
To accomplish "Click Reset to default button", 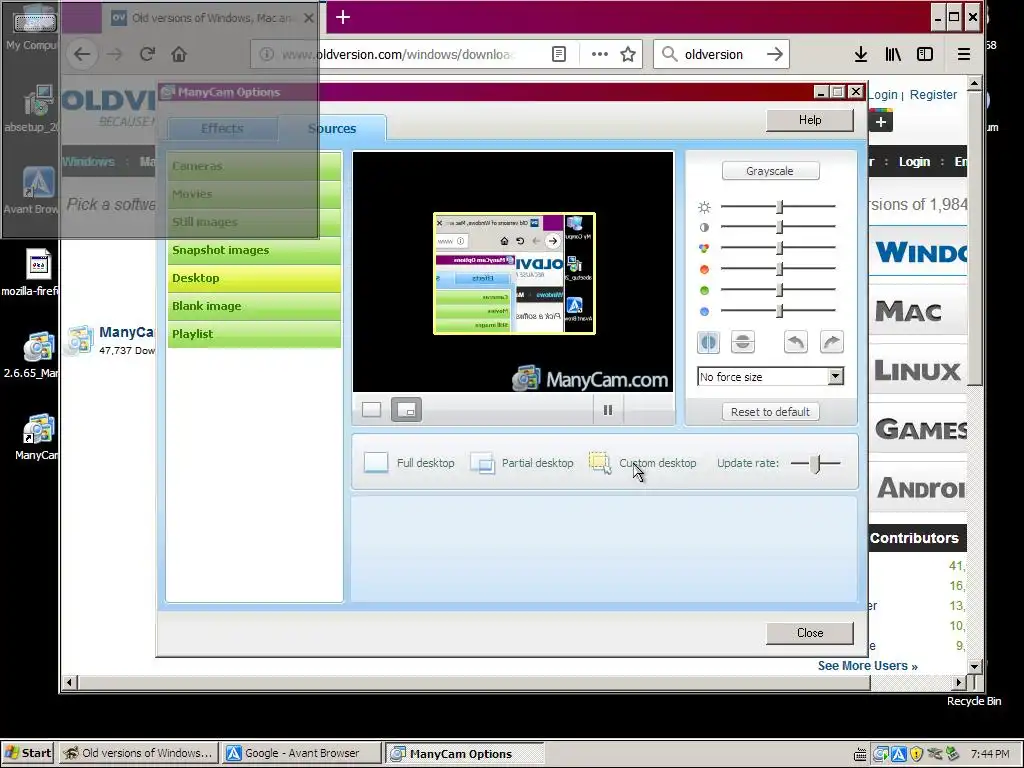I will pyautogui.click(x=770, y=412).
